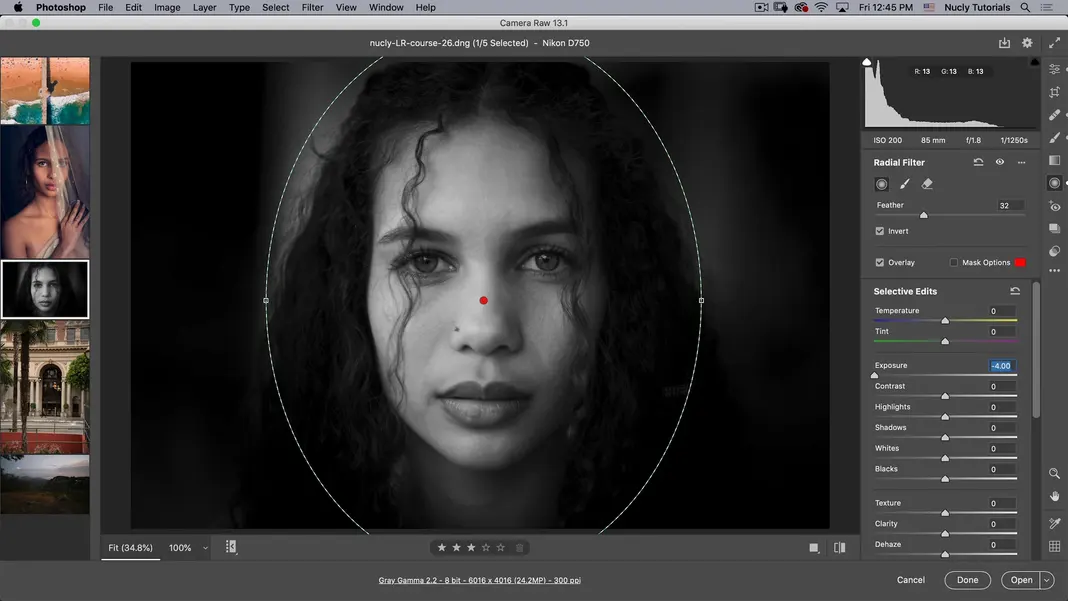Open Spotlight search in macOS menu bar
This screenshot has height=601, width=1068.
click(x=1024, y=7)
